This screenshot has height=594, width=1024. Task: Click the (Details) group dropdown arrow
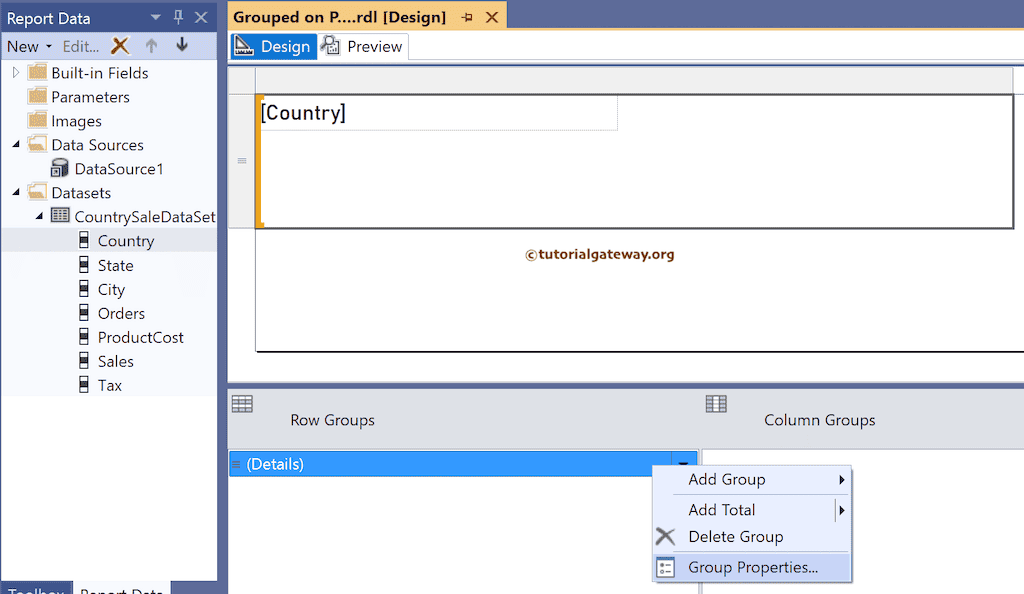click(x=684, y=463)
